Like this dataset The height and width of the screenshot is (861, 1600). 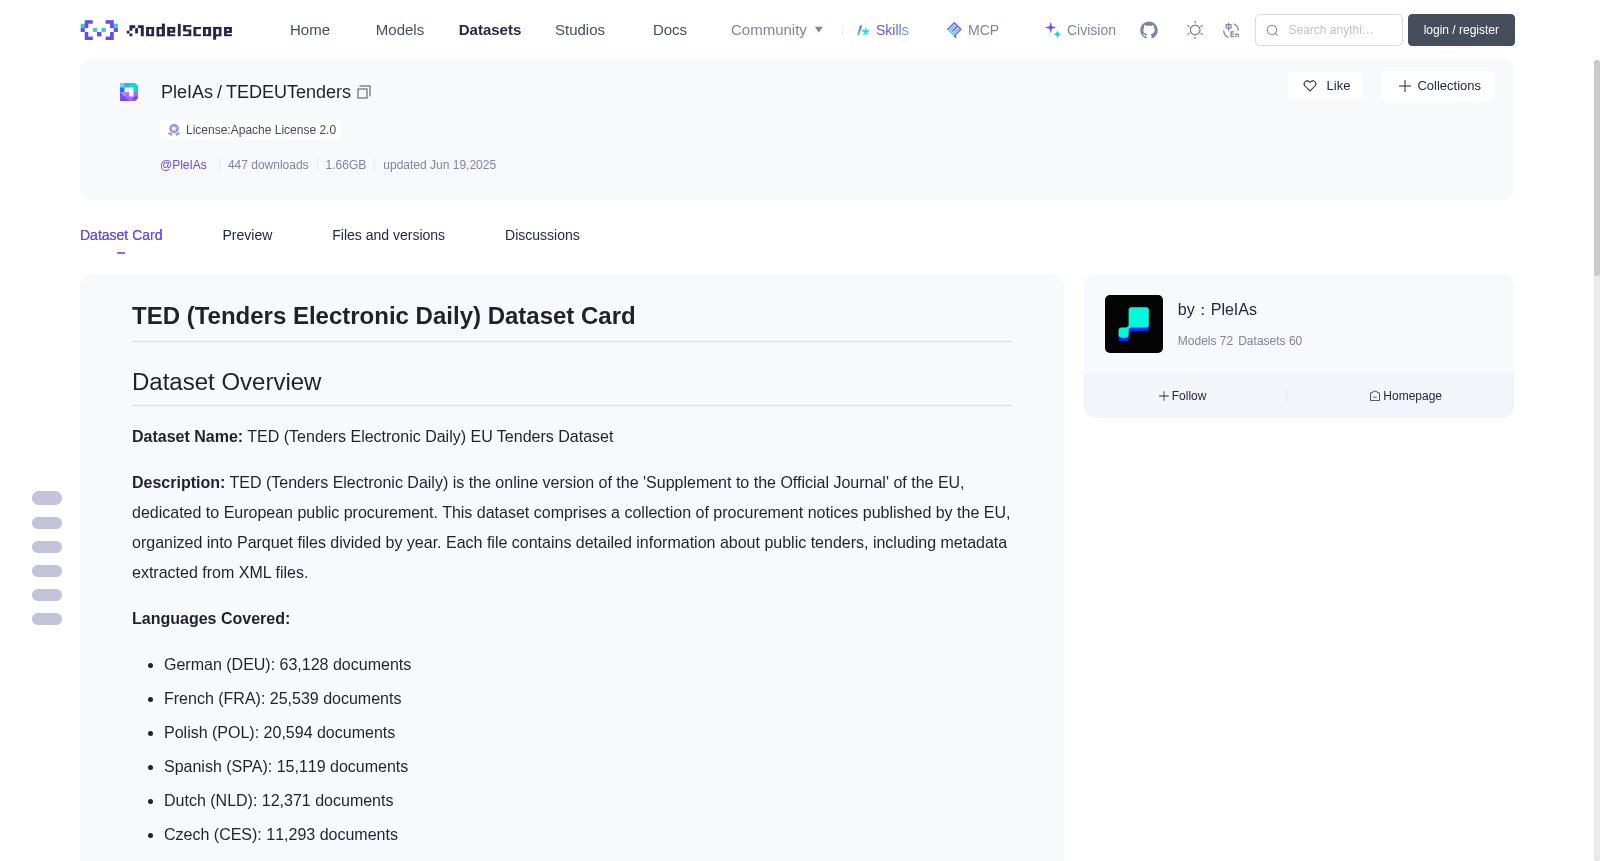pyautogui.click(x=1325, y=86)
